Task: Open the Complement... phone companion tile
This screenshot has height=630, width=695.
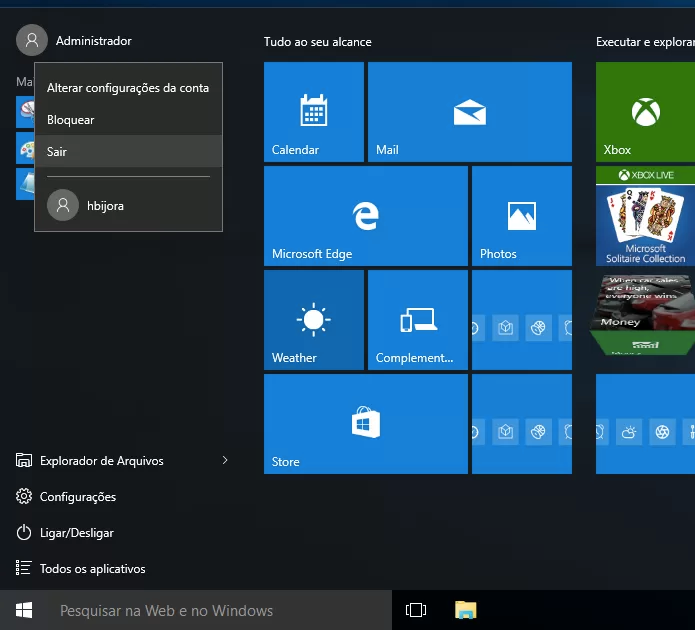Action: coord(418,320)
